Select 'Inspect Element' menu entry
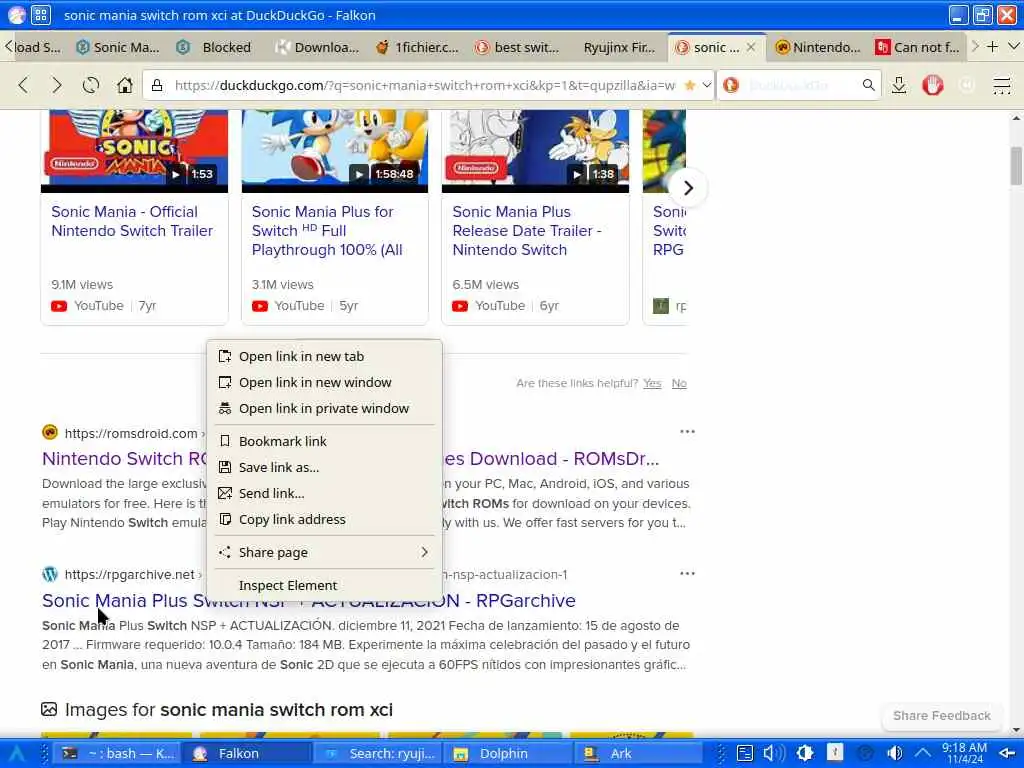The height and width of the screenshot is (768, 1024). click(x=324, y=586)
